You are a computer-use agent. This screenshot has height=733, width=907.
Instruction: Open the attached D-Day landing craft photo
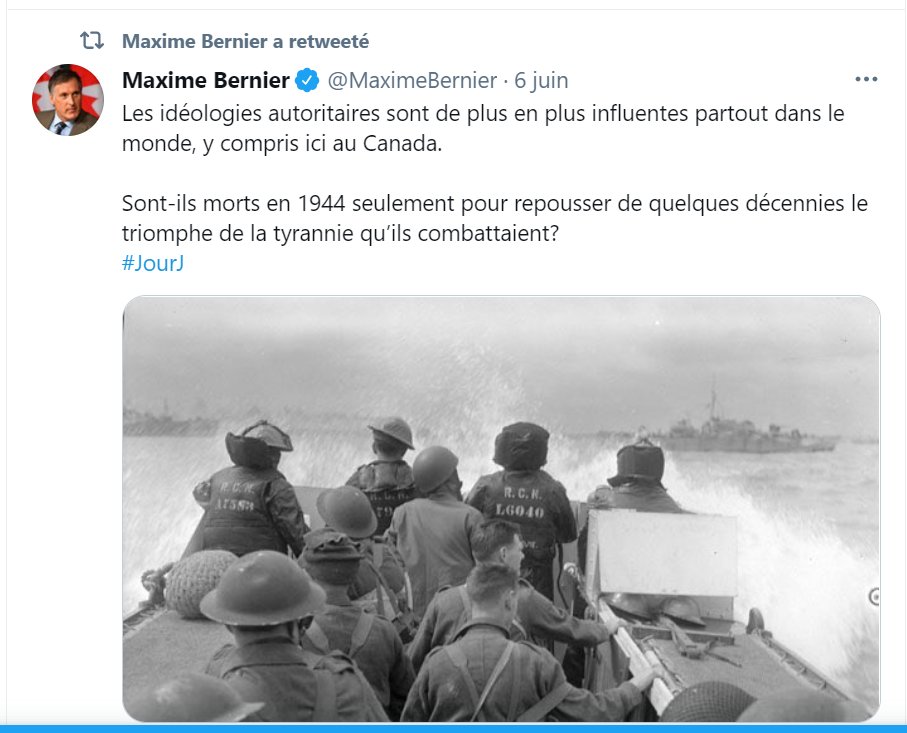tap(501, 509)
